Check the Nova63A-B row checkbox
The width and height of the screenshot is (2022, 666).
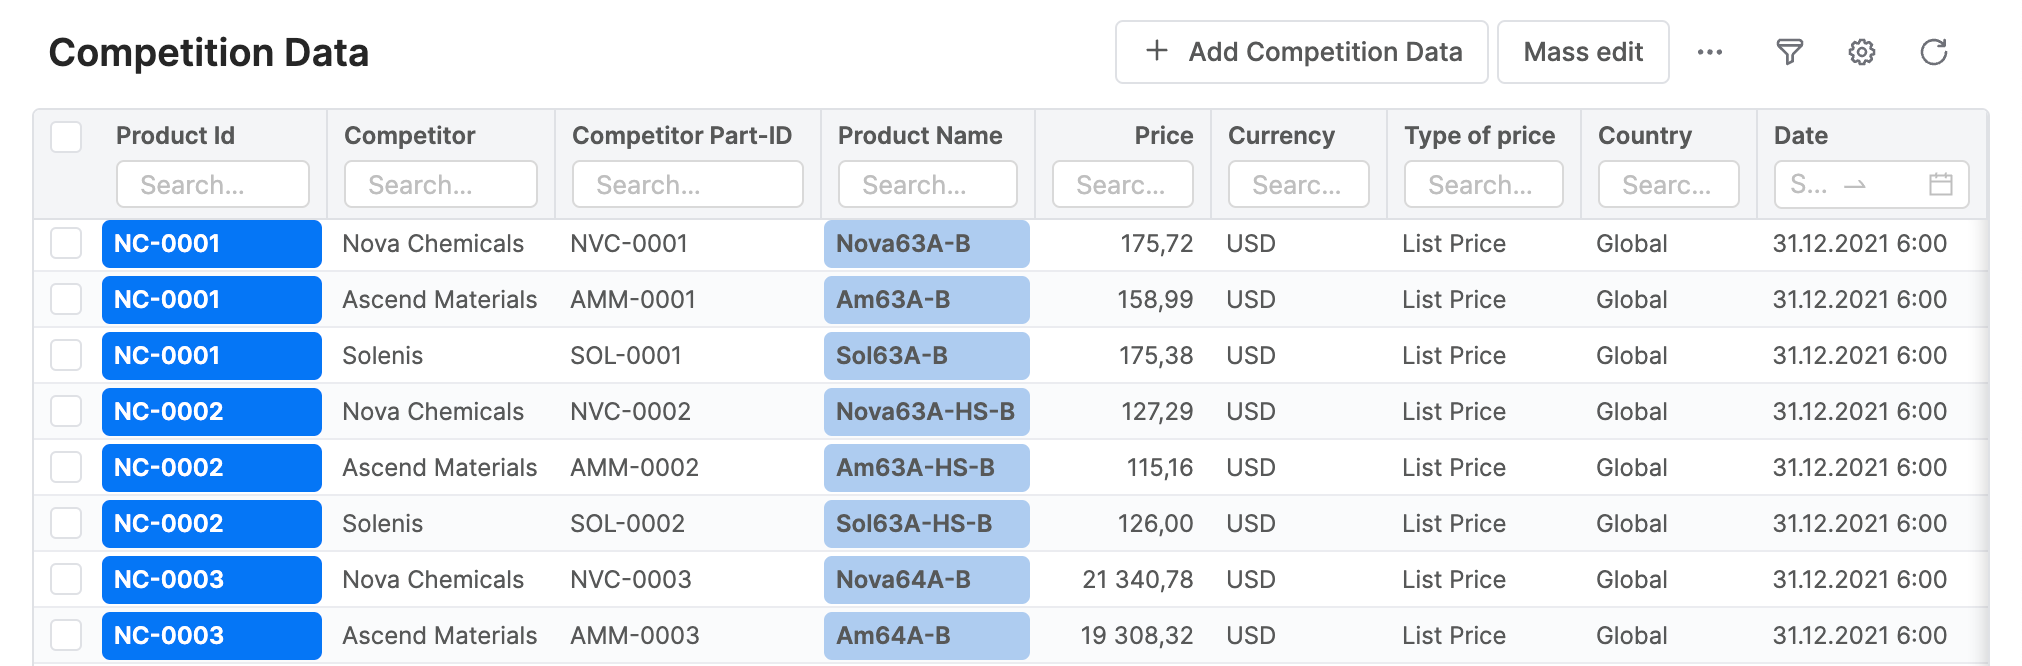pyautogui.click(x=66, y=243)
